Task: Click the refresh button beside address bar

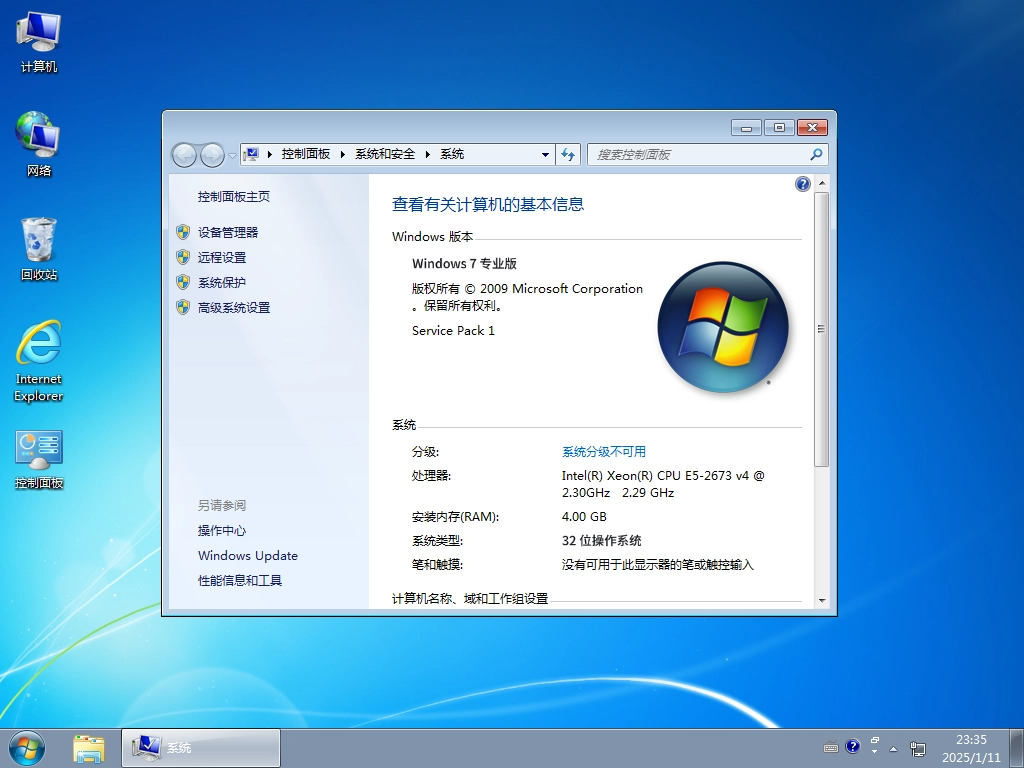Action: coord(568,154)
